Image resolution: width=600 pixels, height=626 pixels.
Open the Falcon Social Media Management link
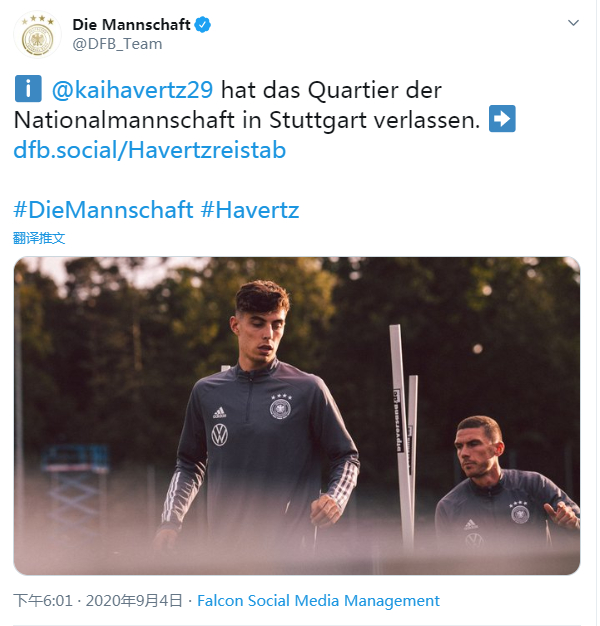[x=318, y=600]
